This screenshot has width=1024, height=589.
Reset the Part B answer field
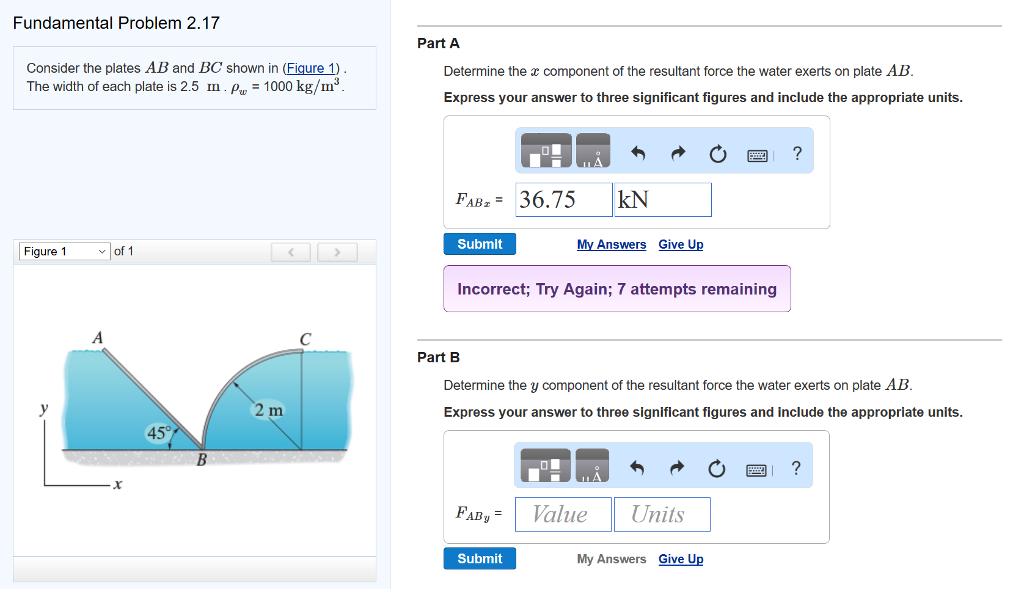716,465
